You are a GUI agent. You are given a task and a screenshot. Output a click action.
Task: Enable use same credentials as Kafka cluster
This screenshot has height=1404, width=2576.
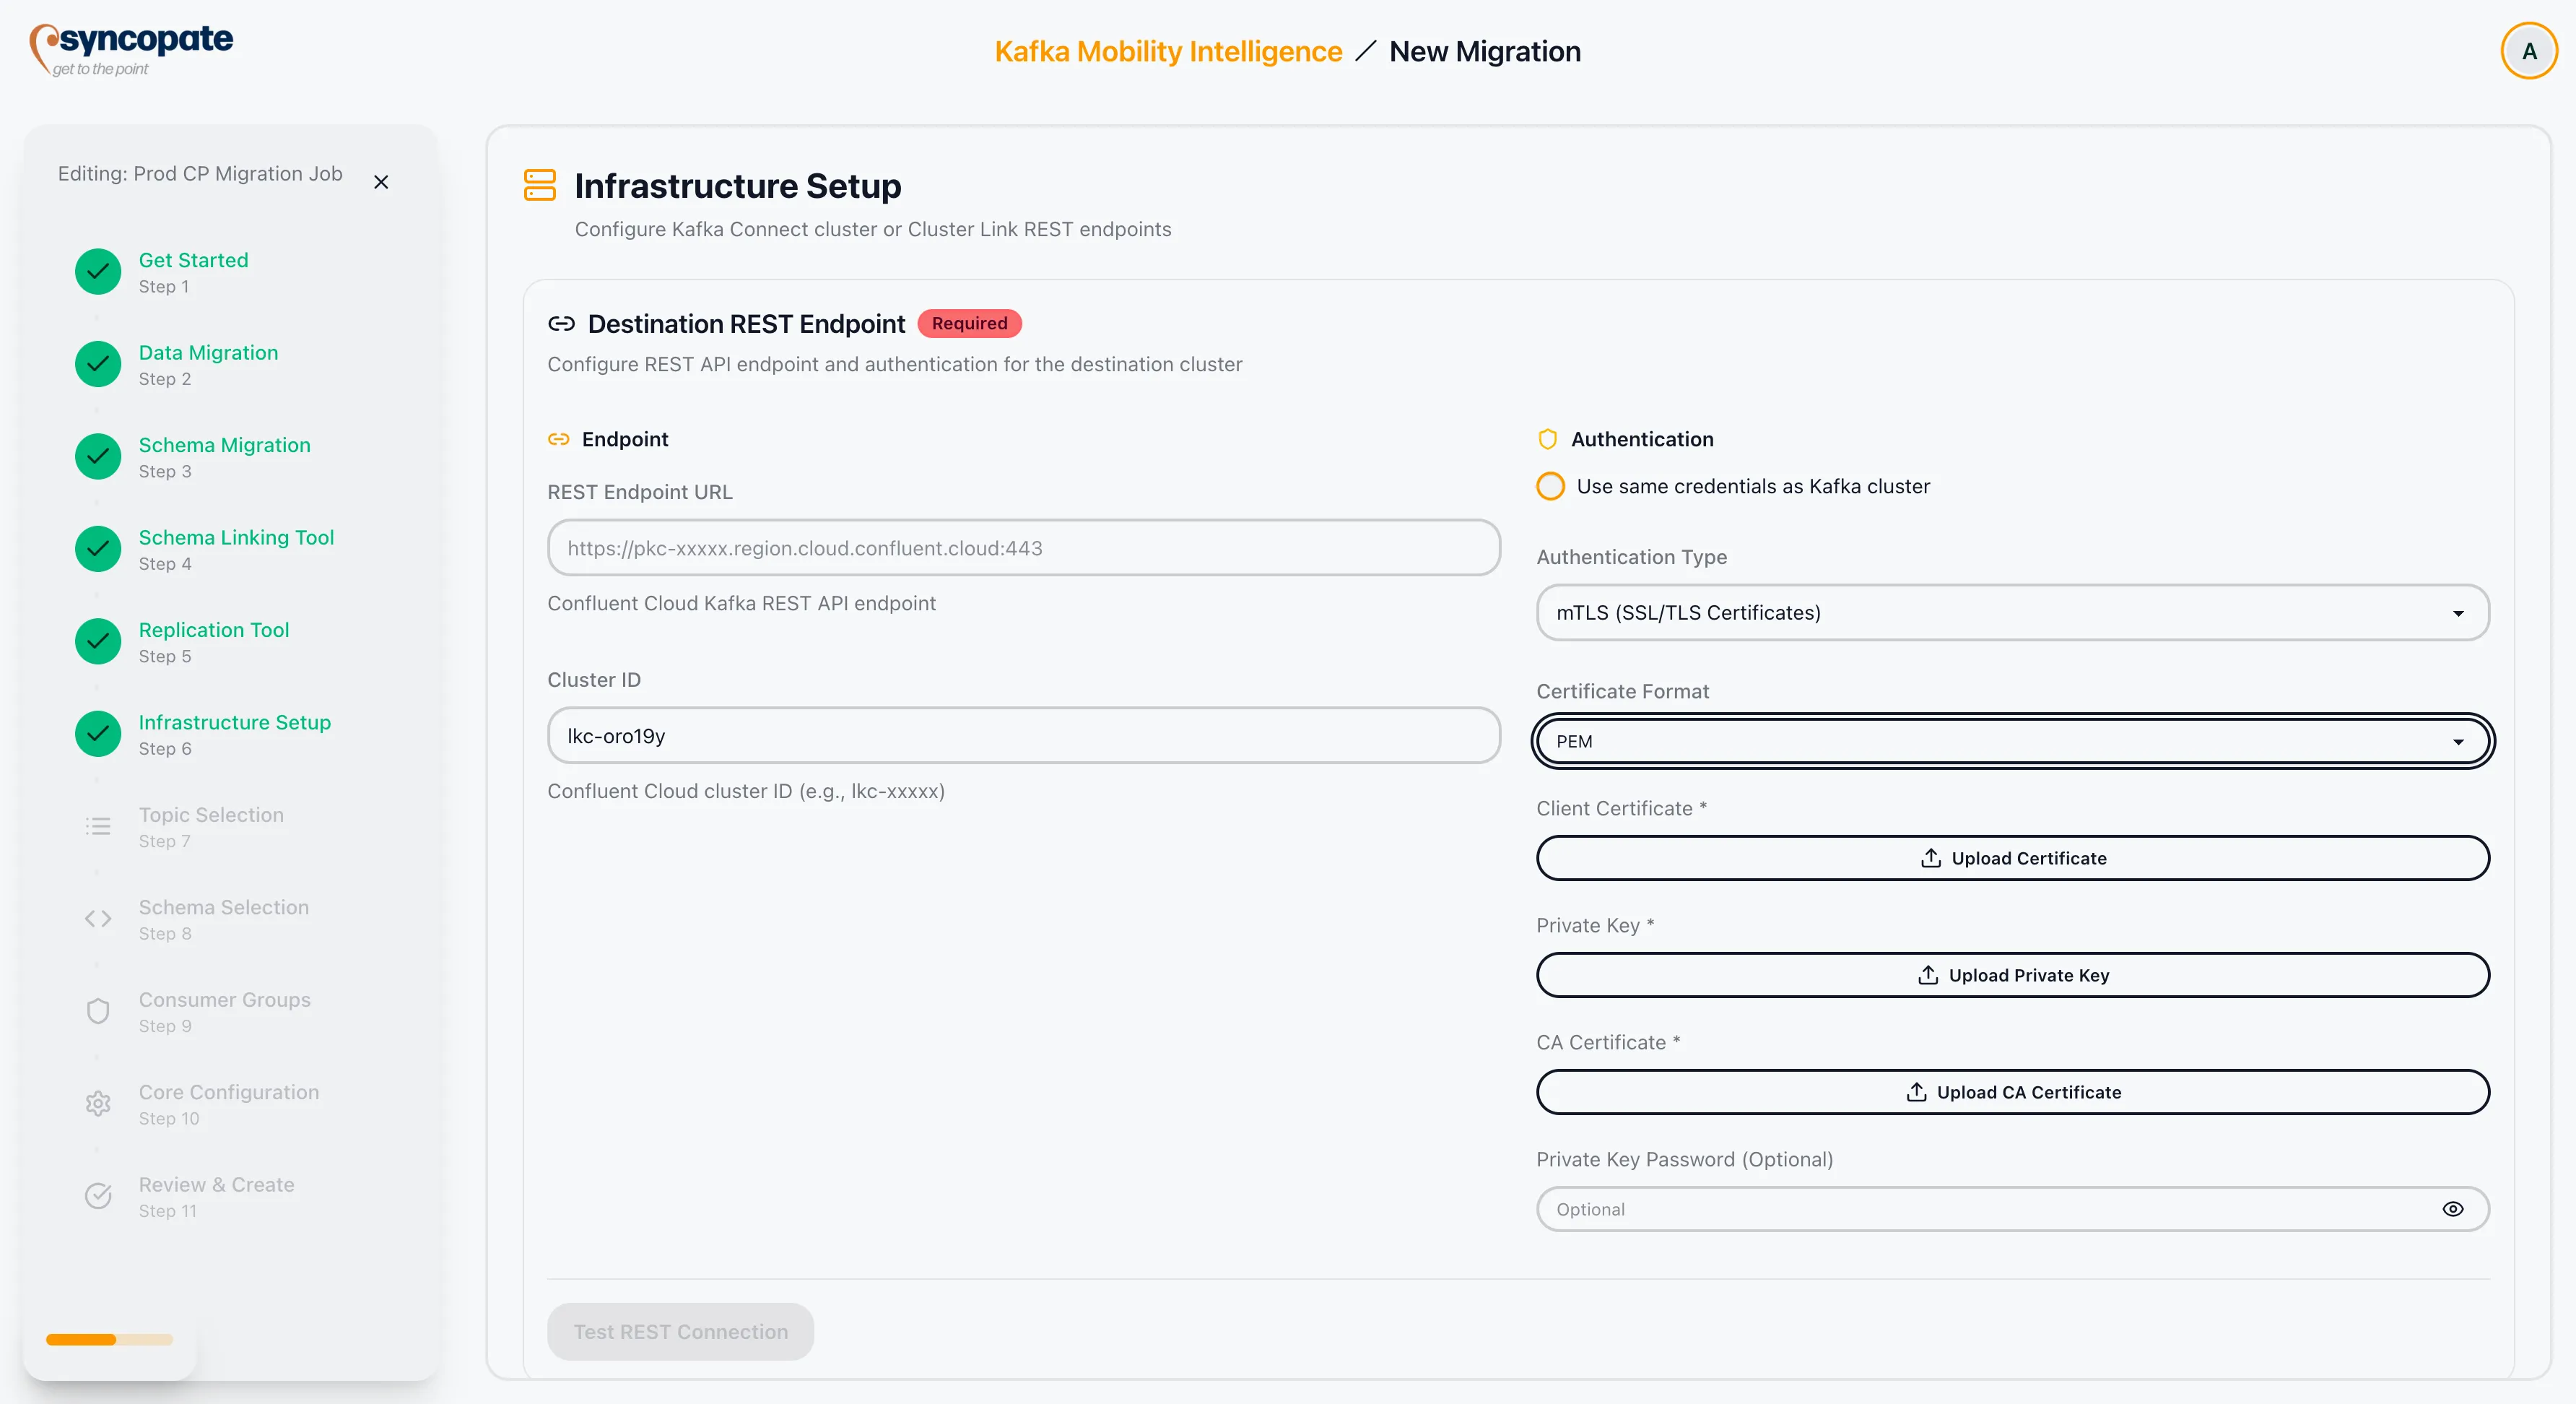point(1550,486)
